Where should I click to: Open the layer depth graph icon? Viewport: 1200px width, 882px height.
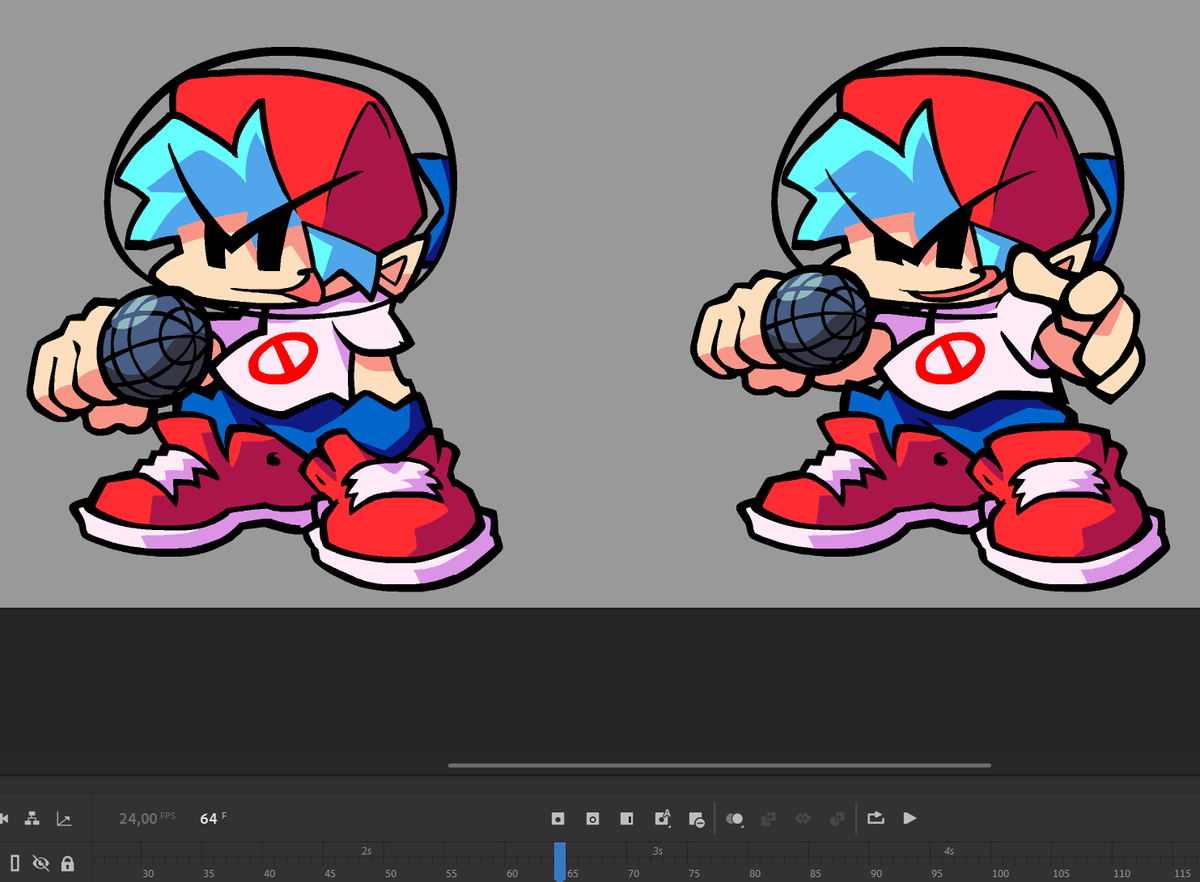[x=64, y=819]
